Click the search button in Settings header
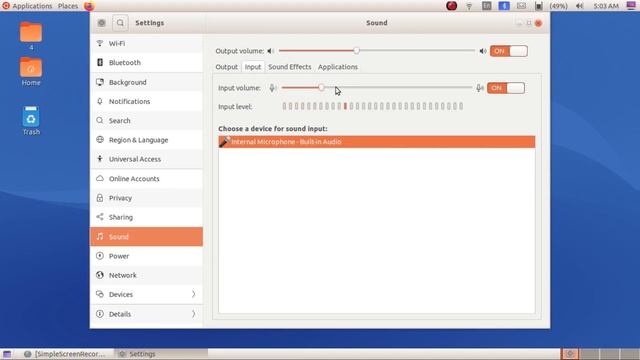640x360 pixels. click(x=120, y=23)
